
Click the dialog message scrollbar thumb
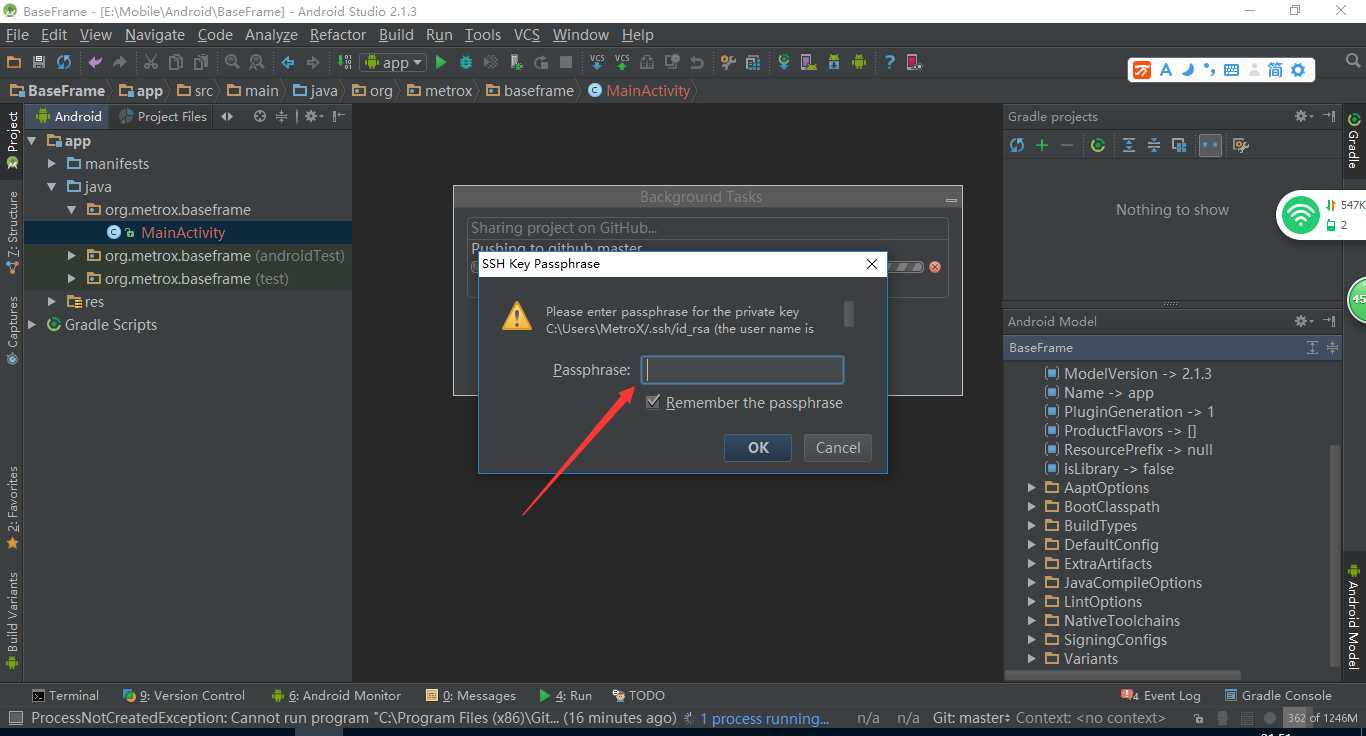pos(849,314)
